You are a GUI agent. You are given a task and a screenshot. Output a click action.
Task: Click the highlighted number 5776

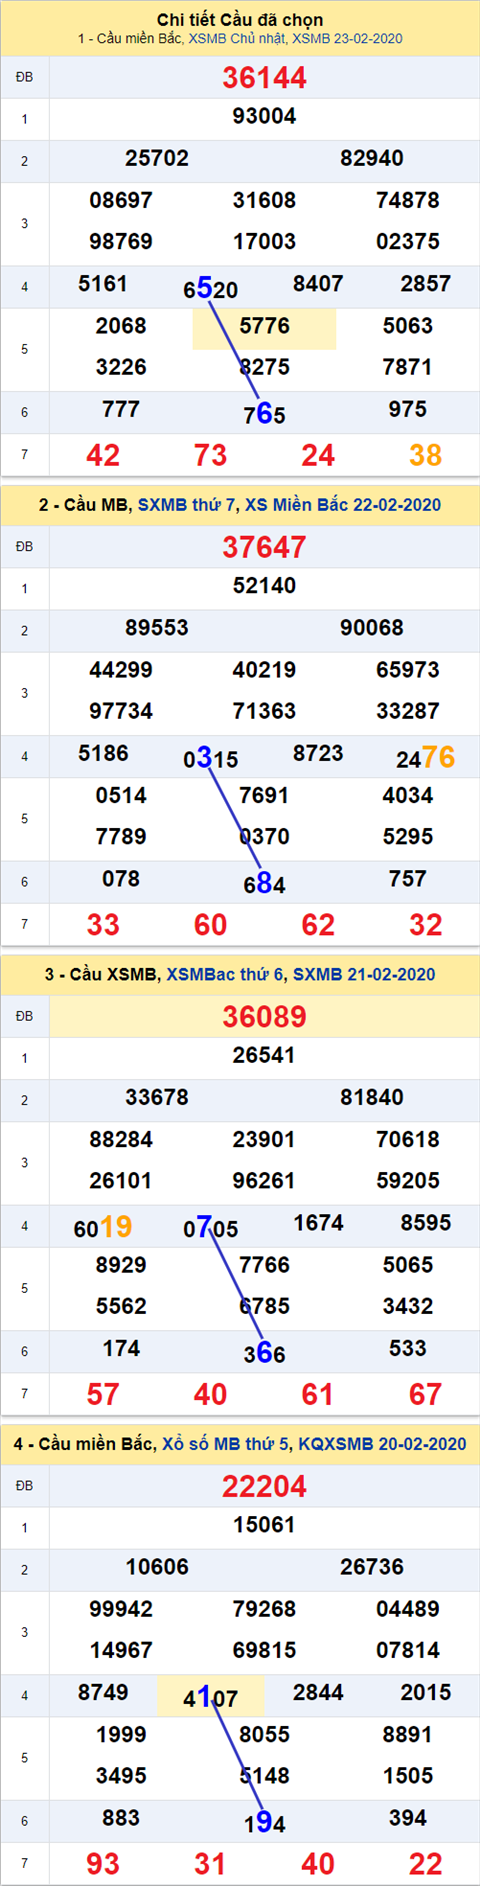click(x=264, y=326)
